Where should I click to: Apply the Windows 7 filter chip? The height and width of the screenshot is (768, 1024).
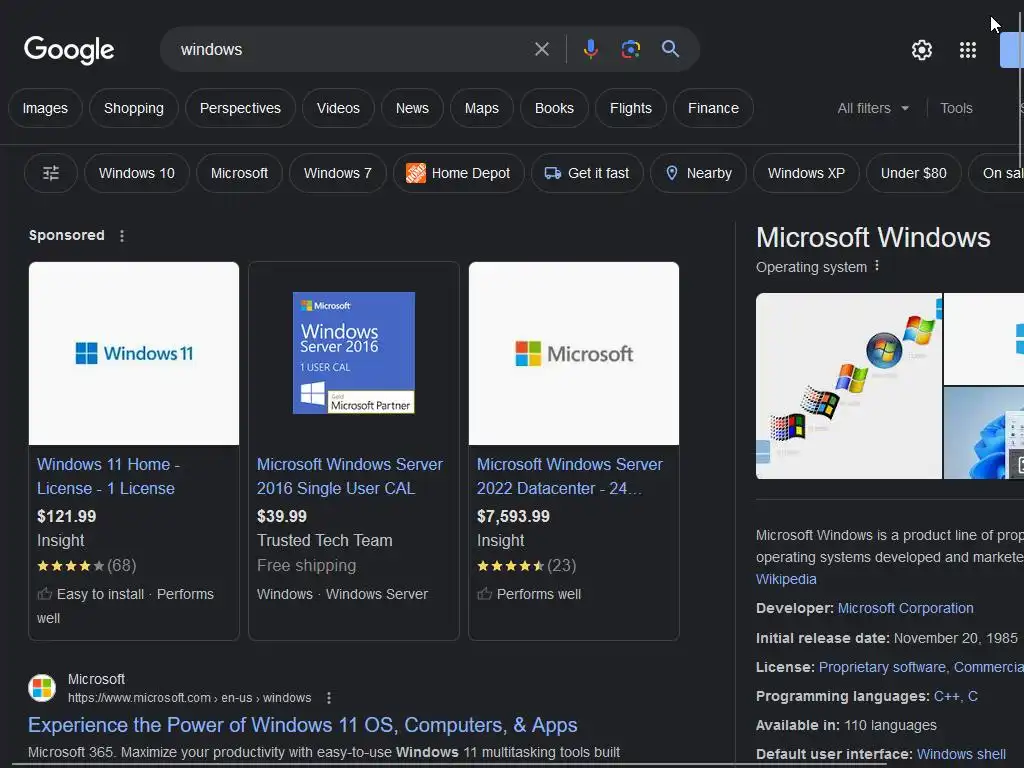click(x=338, y=173)
